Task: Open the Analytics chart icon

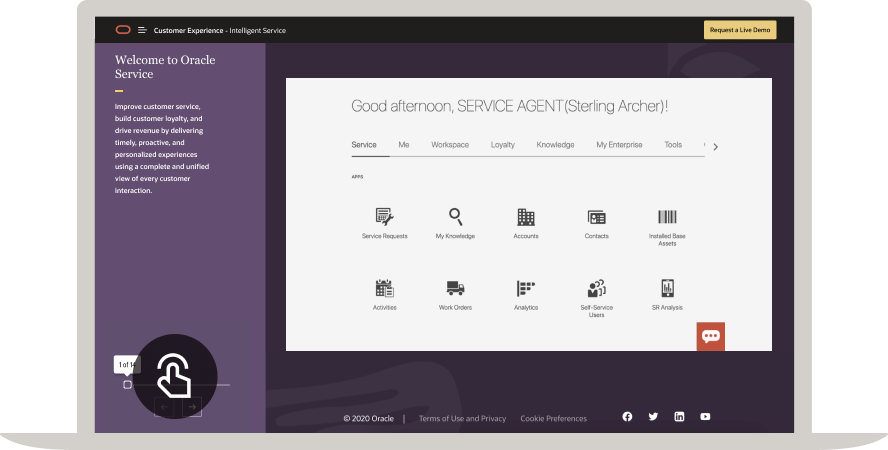Action: 526,288
